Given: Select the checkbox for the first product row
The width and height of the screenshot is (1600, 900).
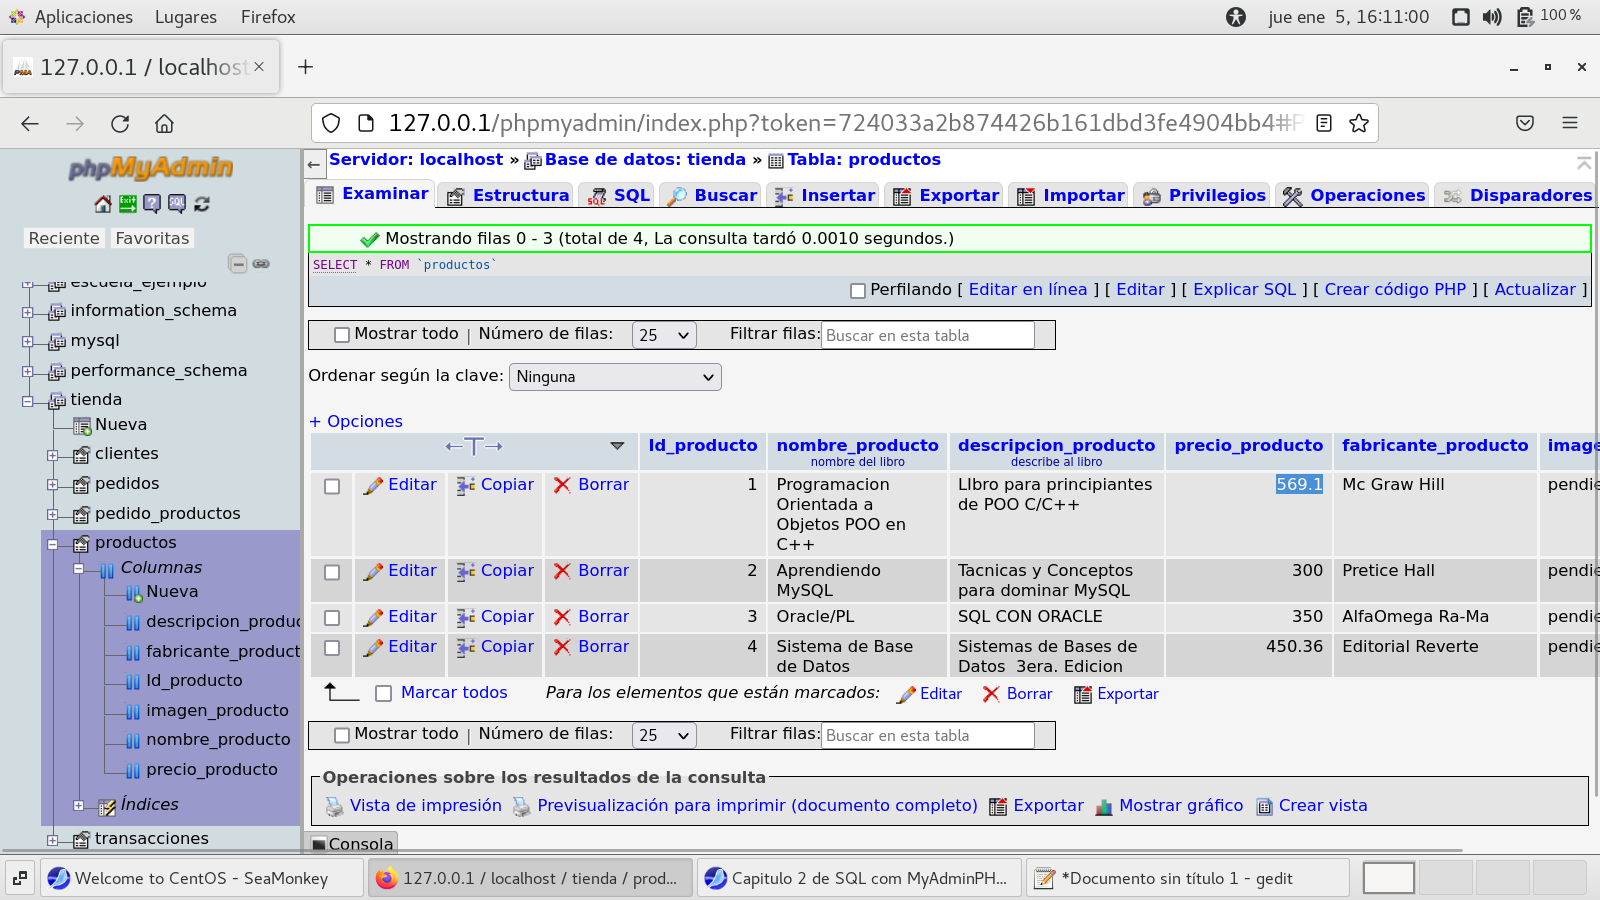Looking at the screenshot, I should tap(332, 487).
